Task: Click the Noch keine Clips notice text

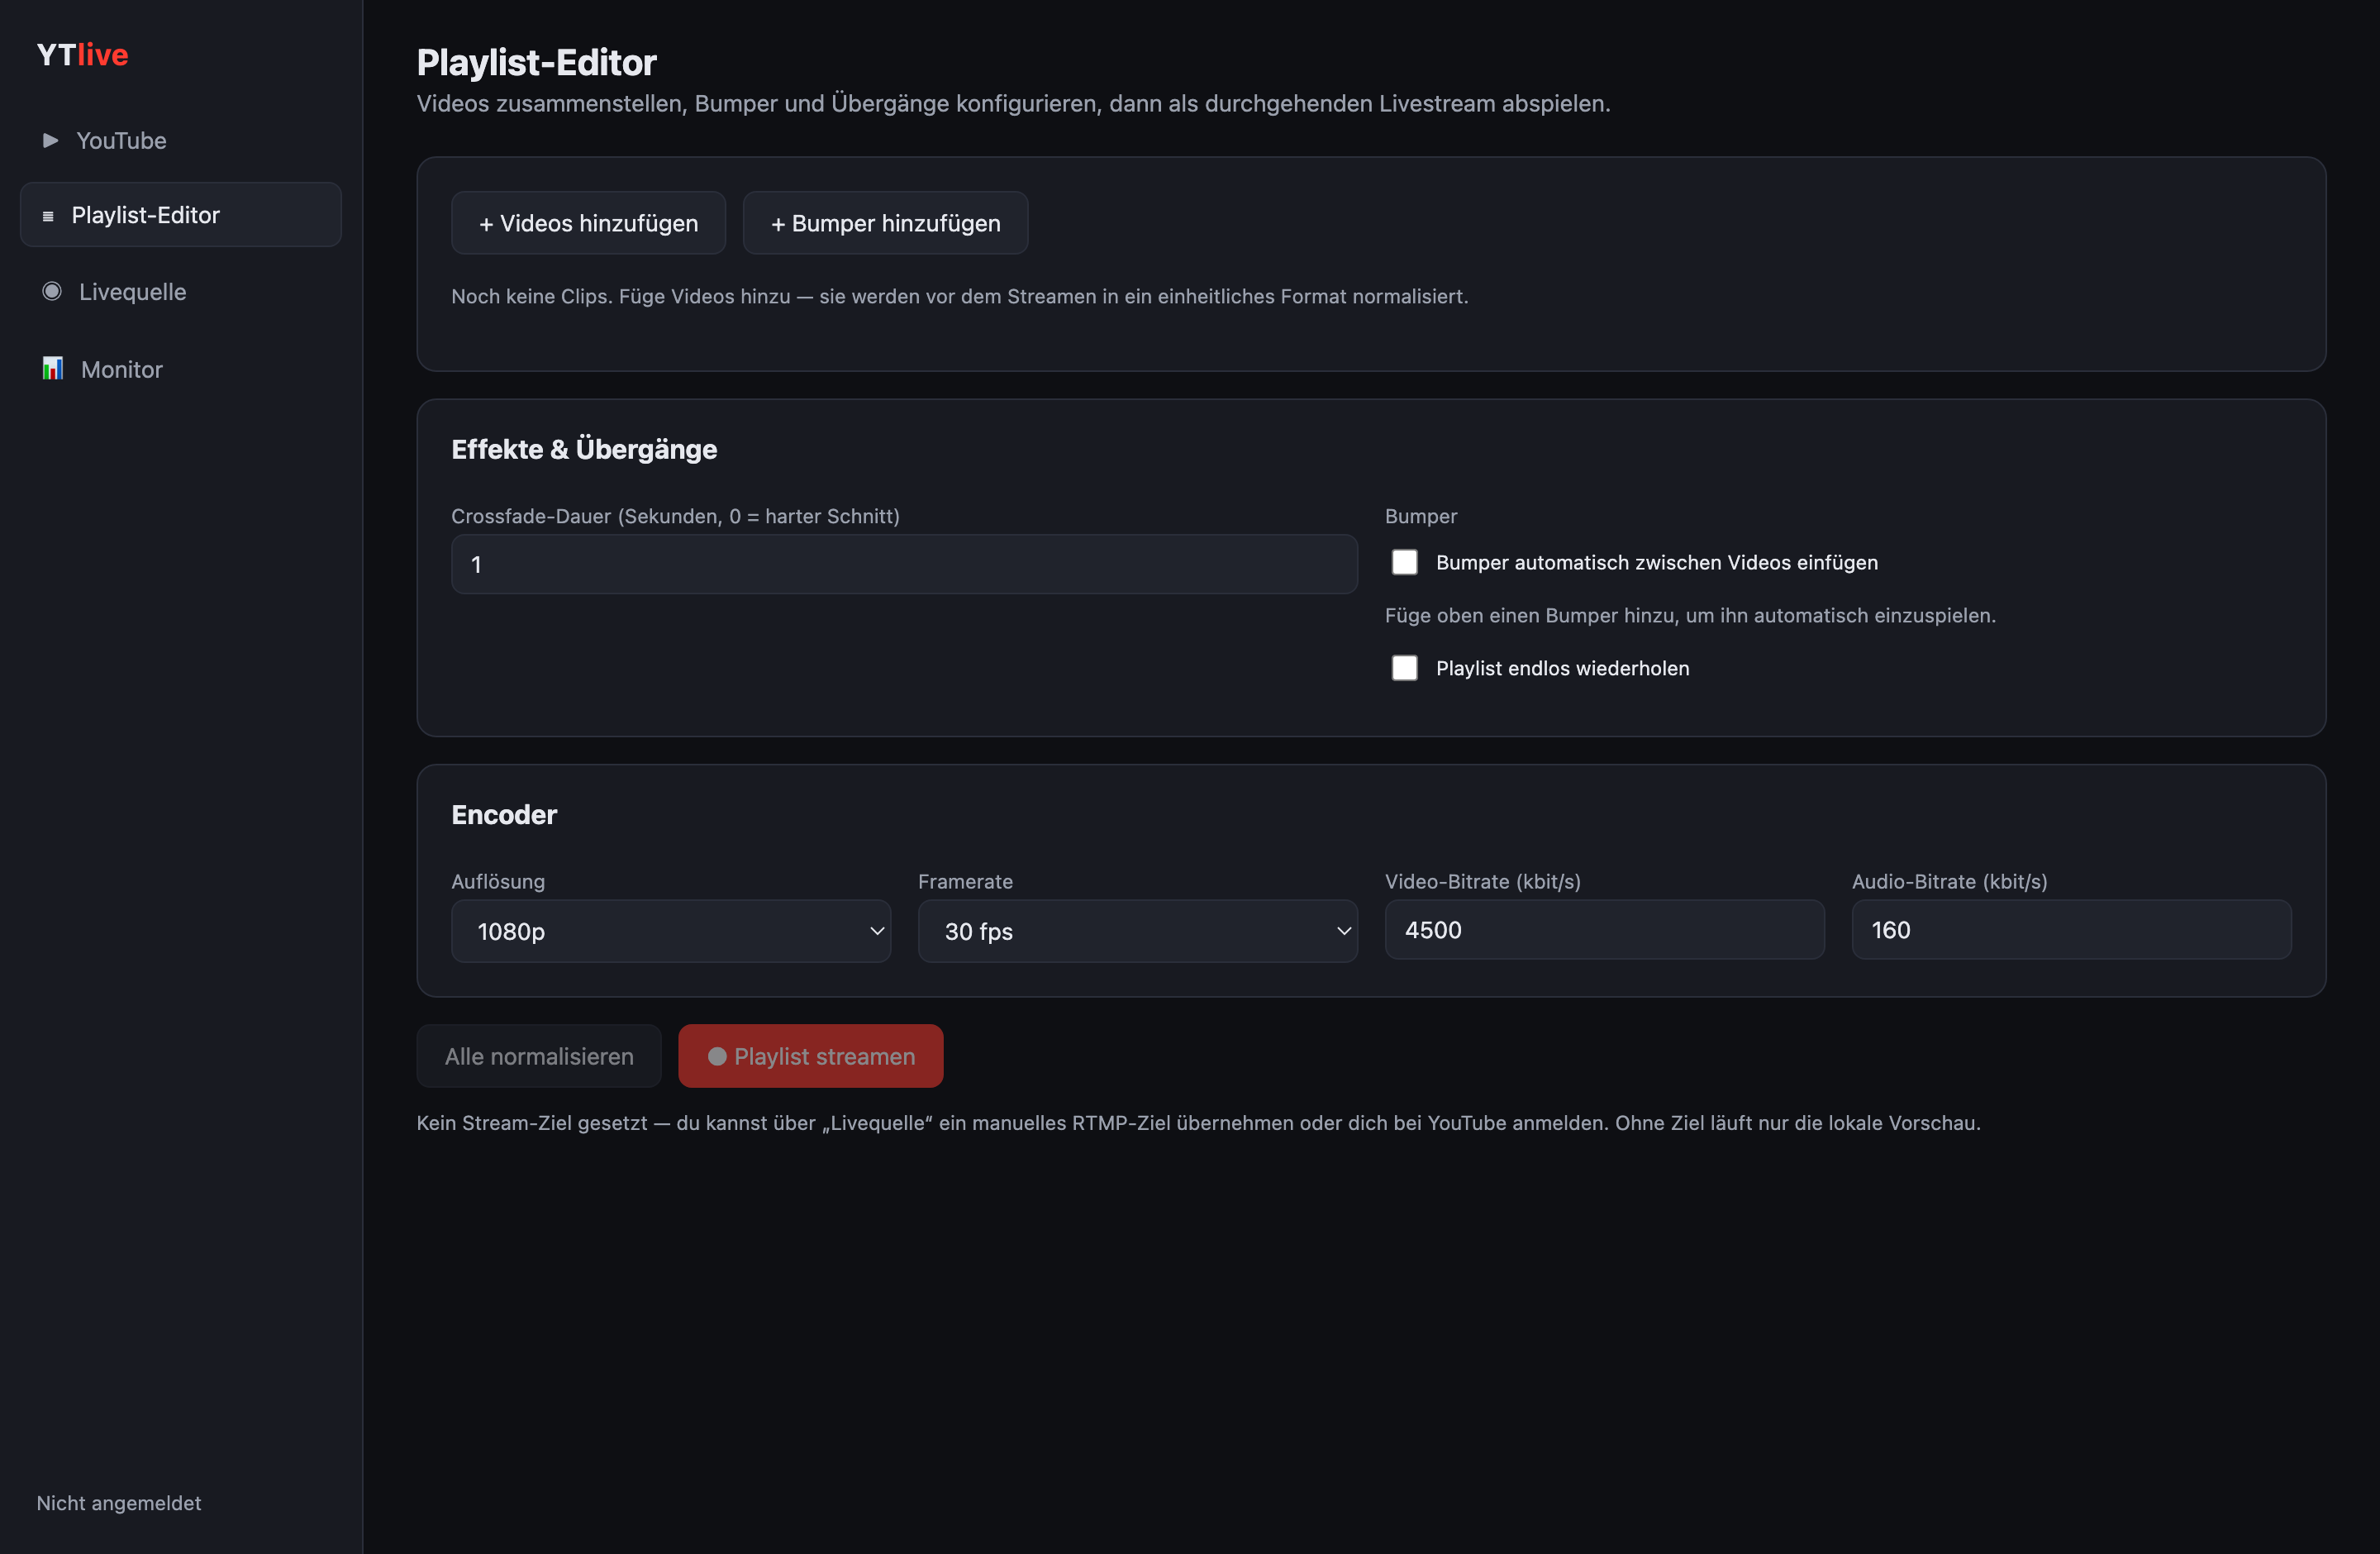Action: click(x=960, y=296)
